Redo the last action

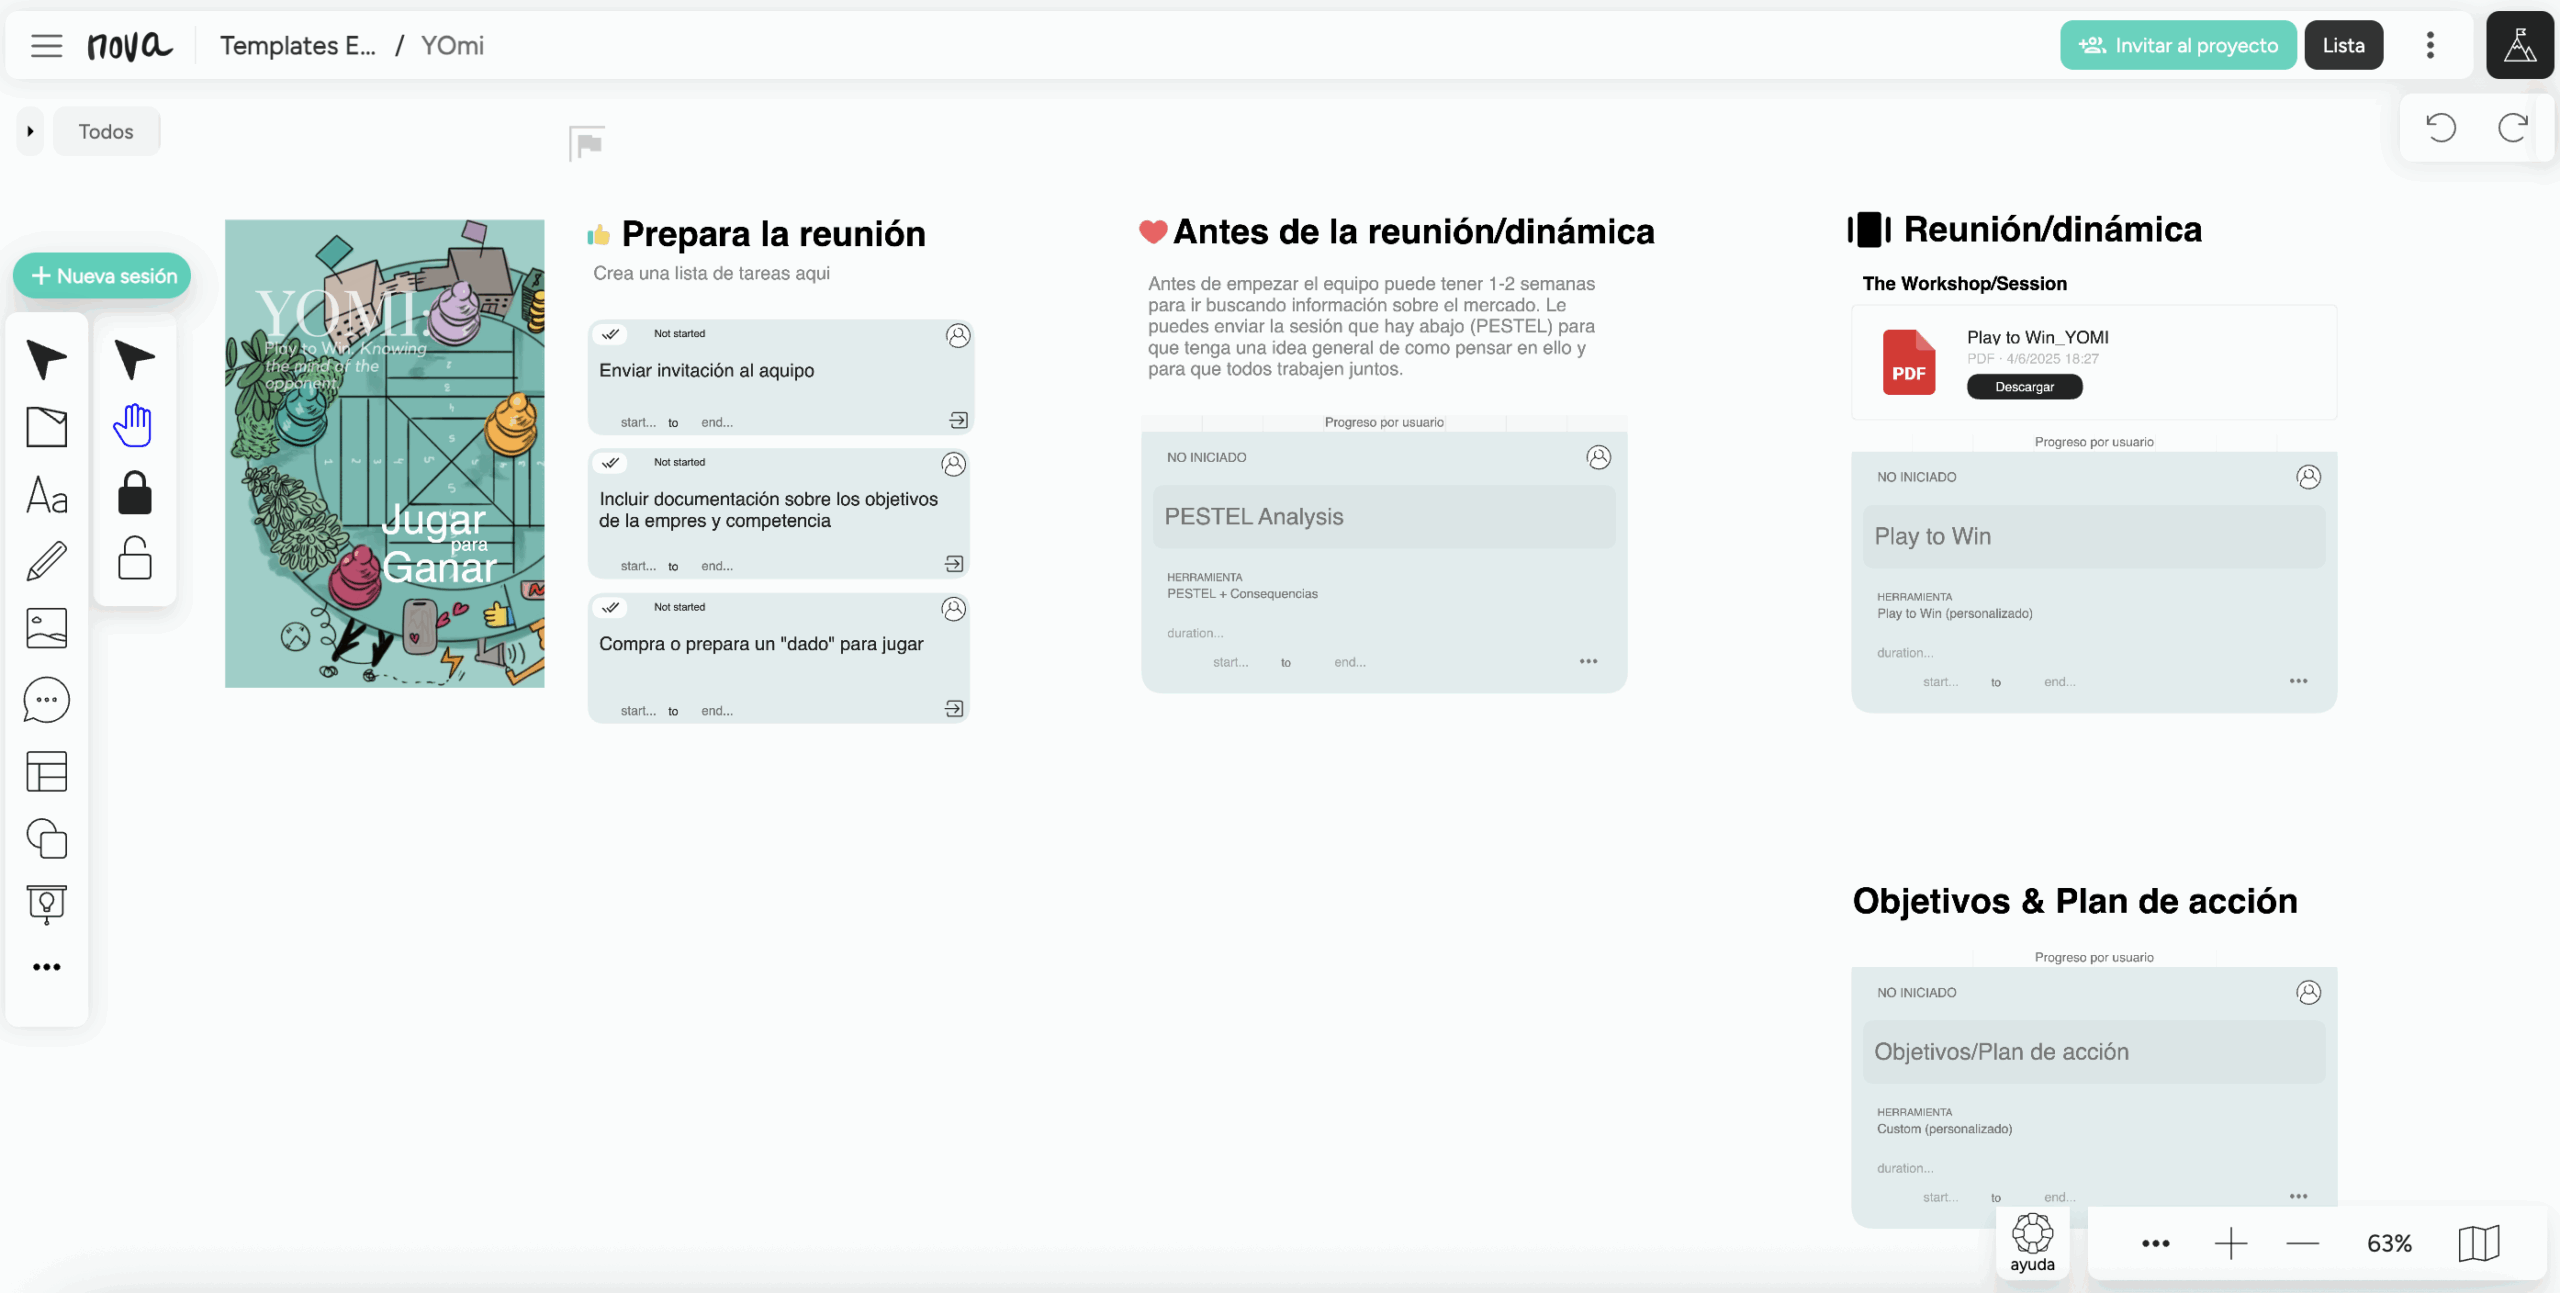point(2513,128)
